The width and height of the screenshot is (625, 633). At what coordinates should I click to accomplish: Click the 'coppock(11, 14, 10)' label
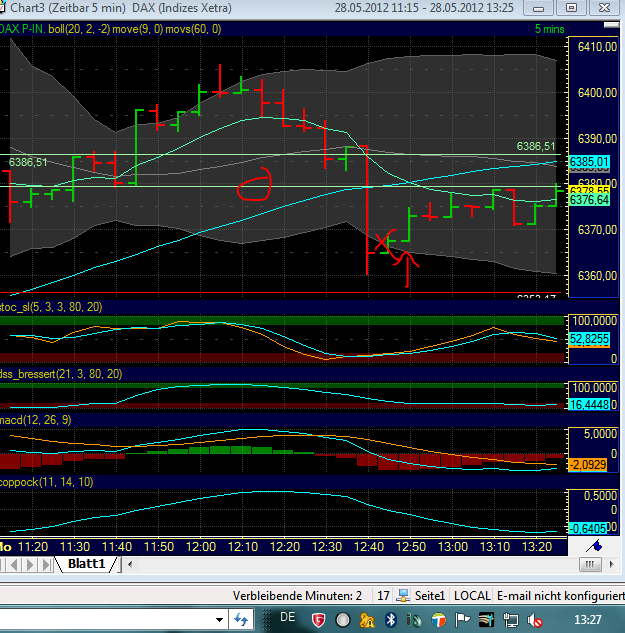click(46, 482)
